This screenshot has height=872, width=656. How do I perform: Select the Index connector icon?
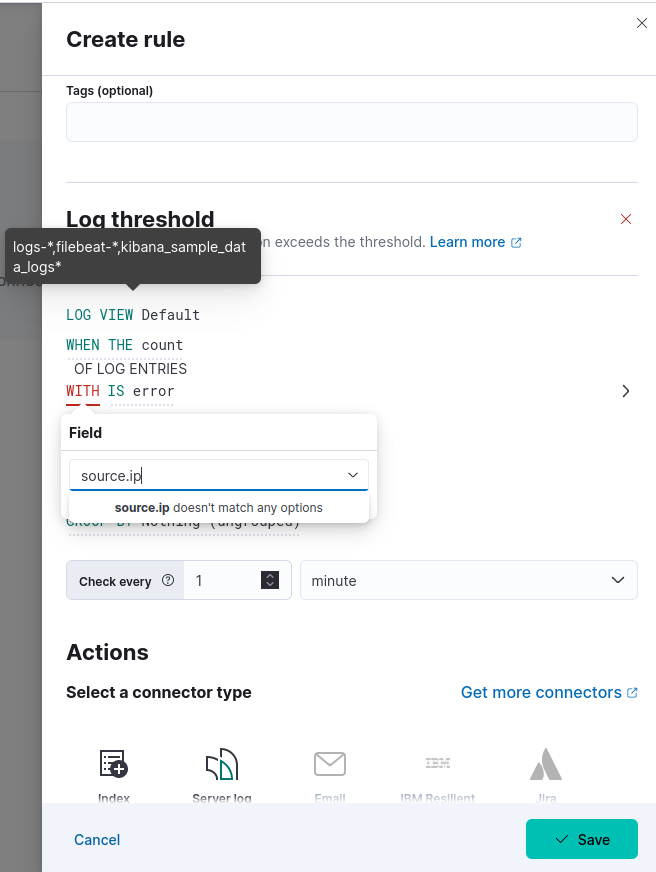tap(114, 765)
